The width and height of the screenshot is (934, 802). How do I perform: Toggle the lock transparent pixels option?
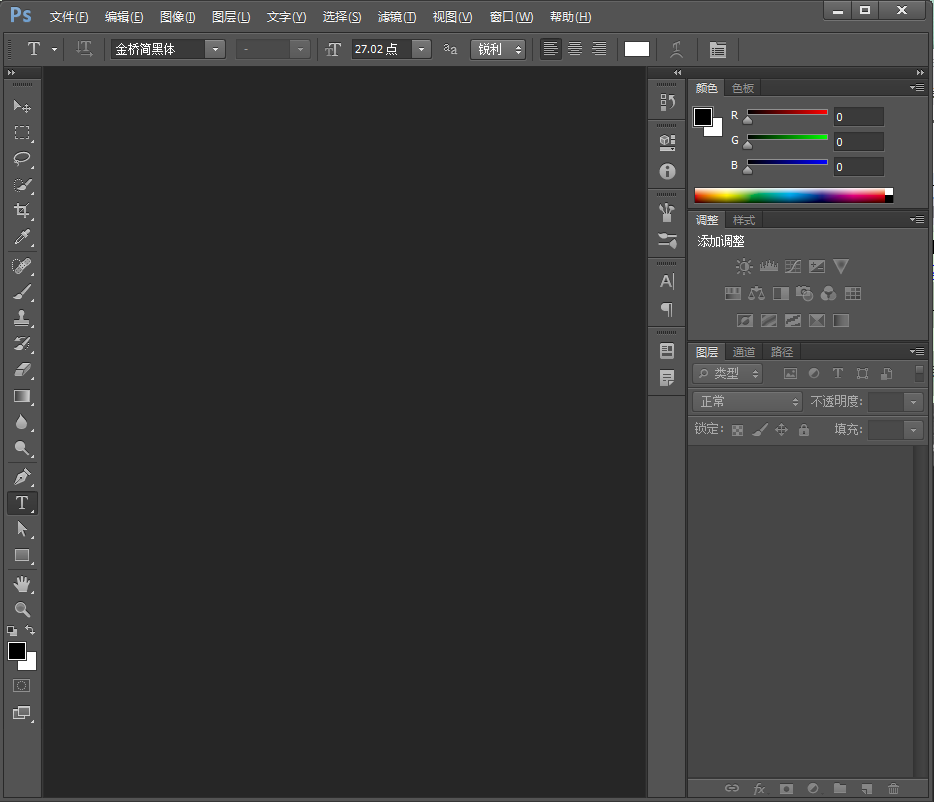click(x=737, y=430)
